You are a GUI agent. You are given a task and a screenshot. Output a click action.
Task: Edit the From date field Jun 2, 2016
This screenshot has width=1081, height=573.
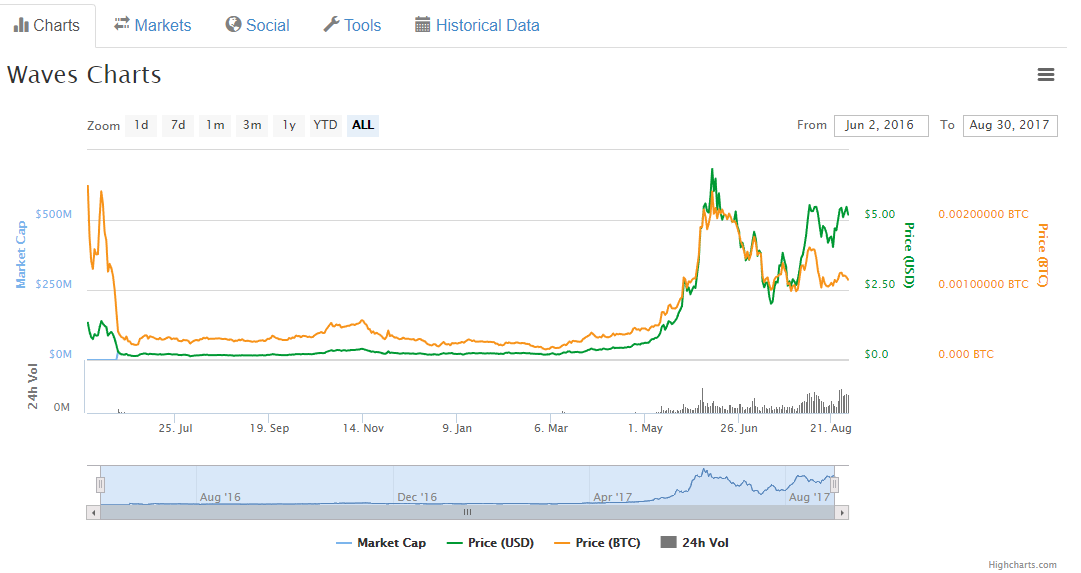(x=881, y=125)
